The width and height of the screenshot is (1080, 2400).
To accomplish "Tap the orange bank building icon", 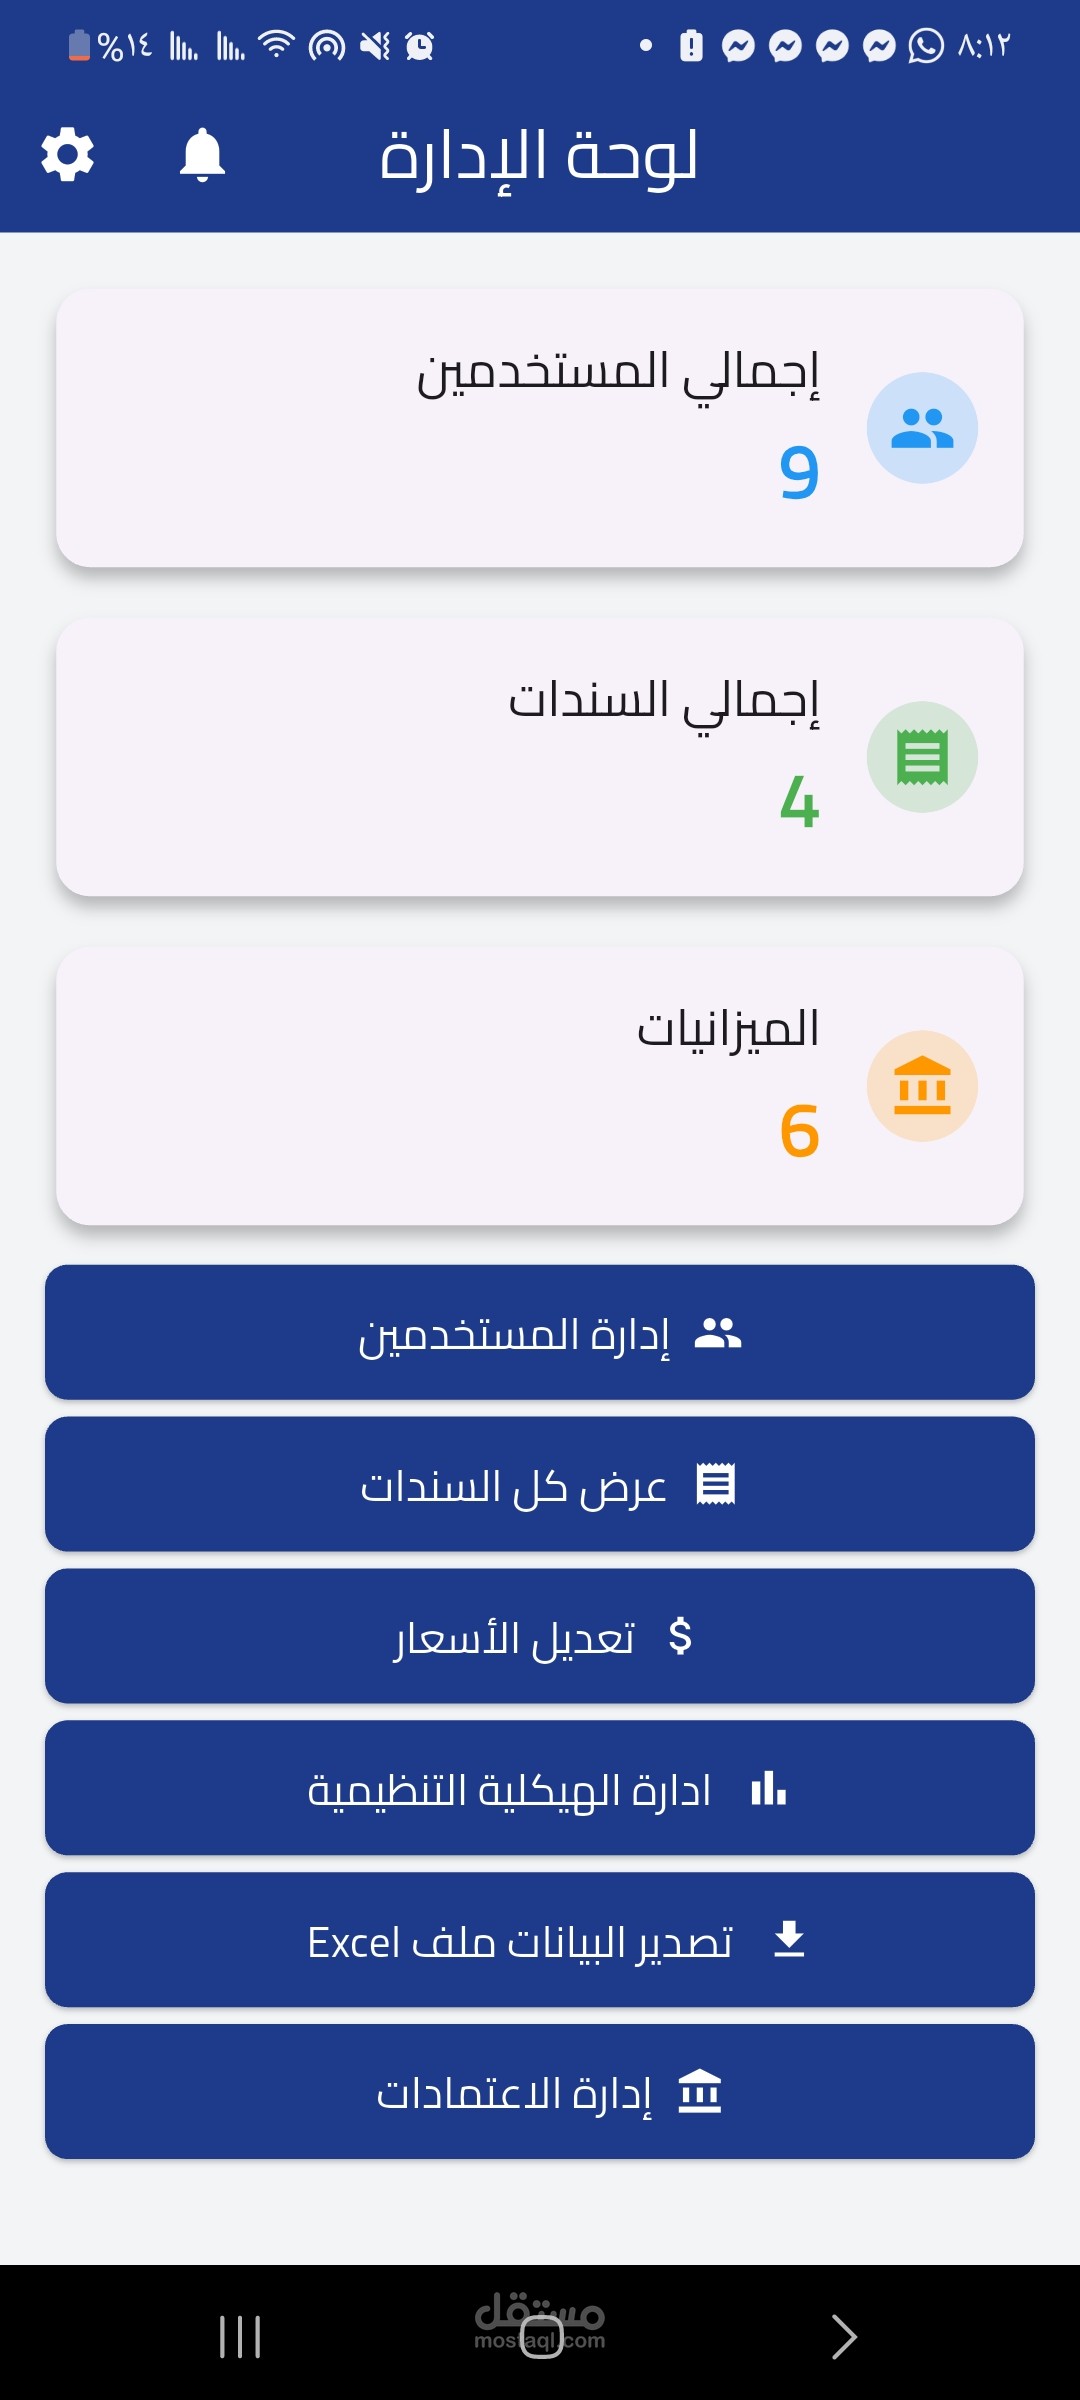I will 922,1086.
